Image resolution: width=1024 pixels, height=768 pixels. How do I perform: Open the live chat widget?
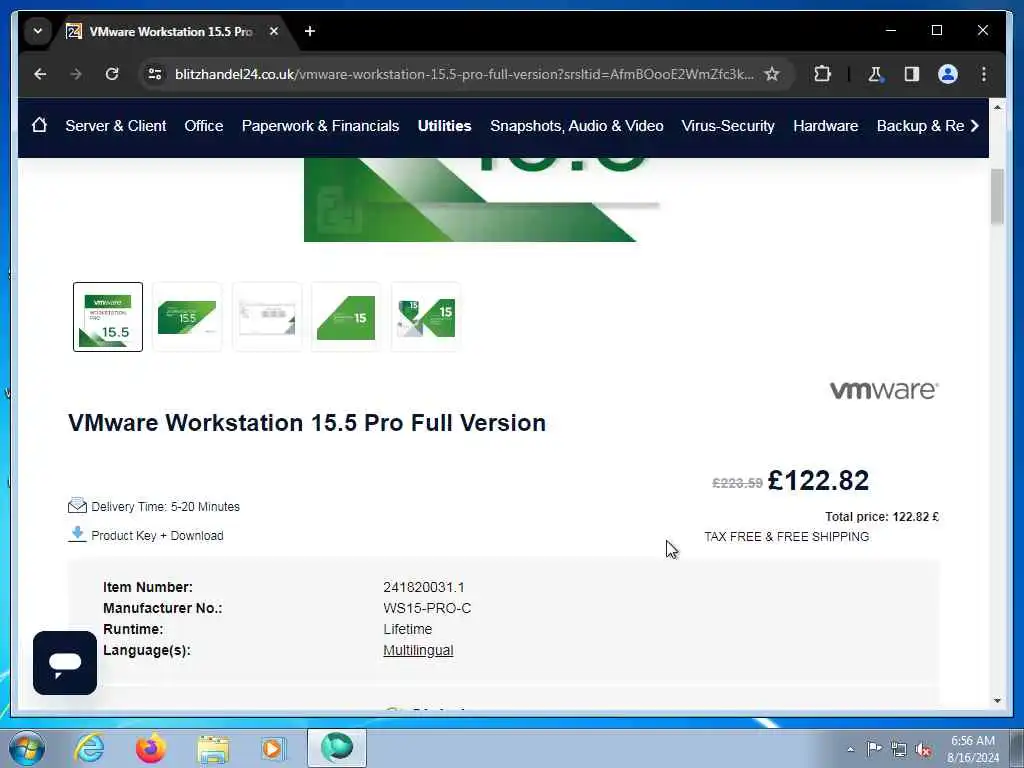point(65,663)
